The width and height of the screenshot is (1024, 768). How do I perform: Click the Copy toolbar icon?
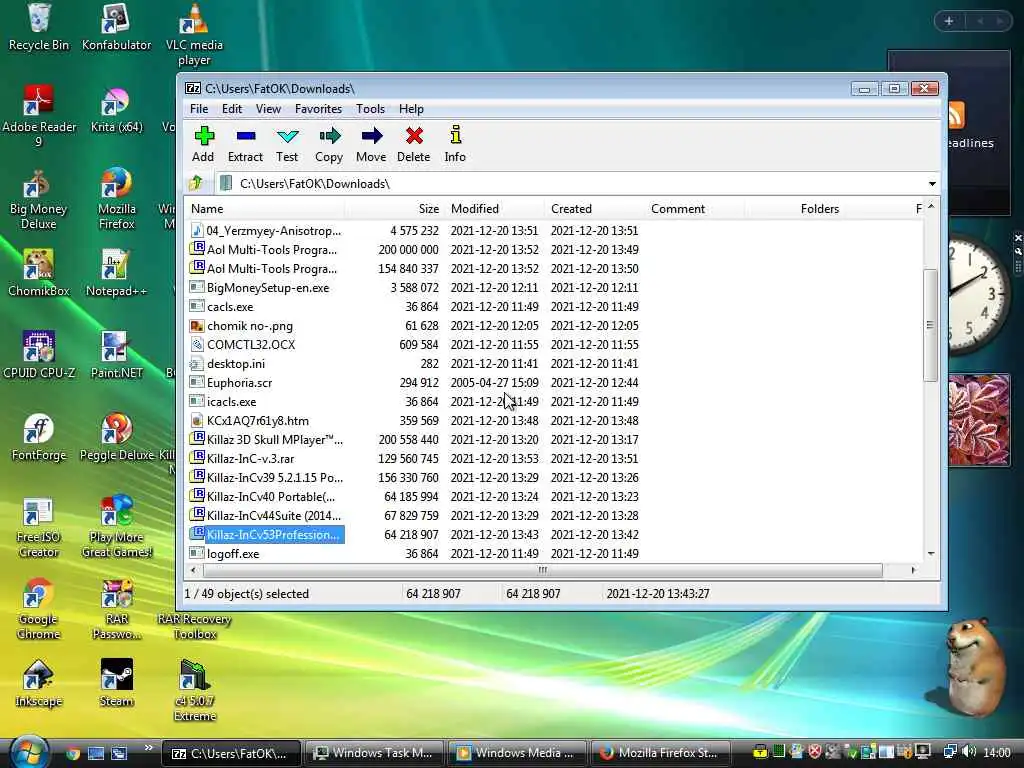coord(328,144)
